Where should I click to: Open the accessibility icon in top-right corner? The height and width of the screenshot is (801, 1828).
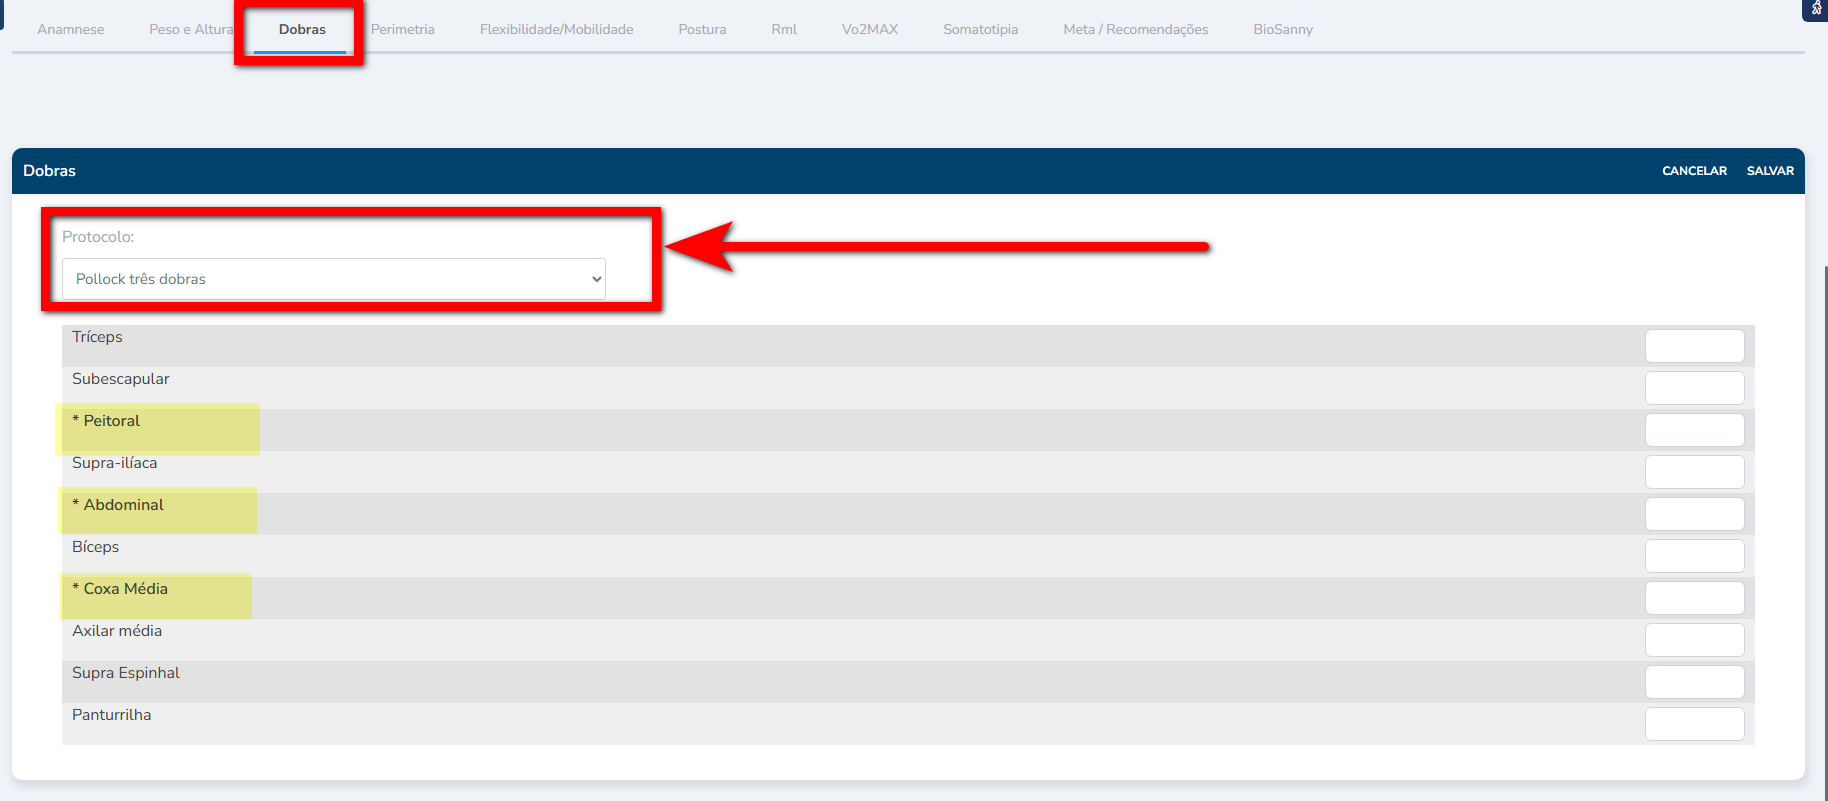(x=1816, y=9)
